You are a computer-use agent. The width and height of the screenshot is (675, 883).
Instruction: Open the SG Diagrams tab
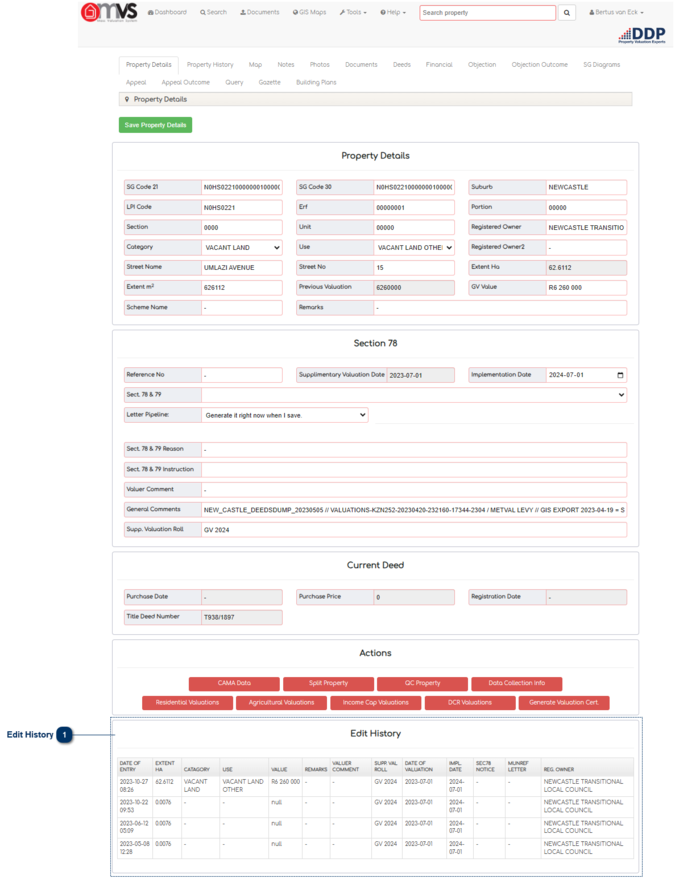tap(601, 65)
